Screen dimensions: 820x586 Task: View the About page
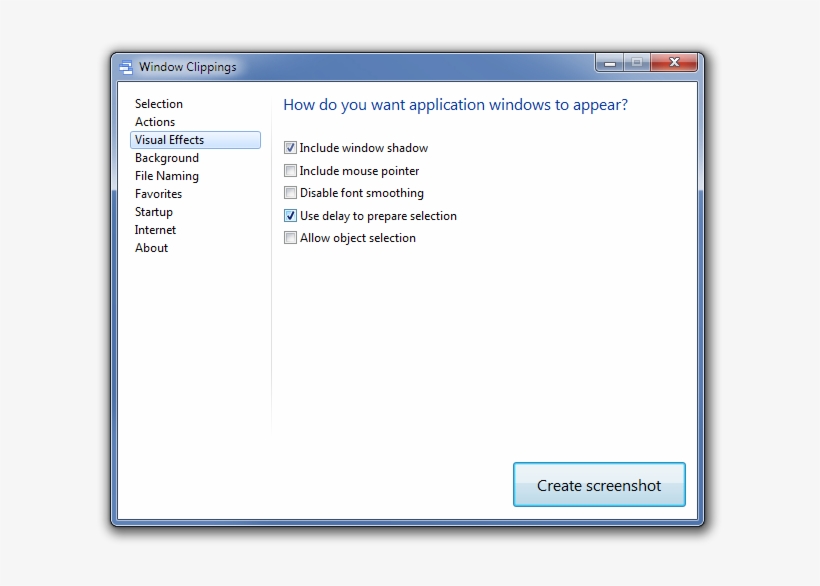[151, 248]
